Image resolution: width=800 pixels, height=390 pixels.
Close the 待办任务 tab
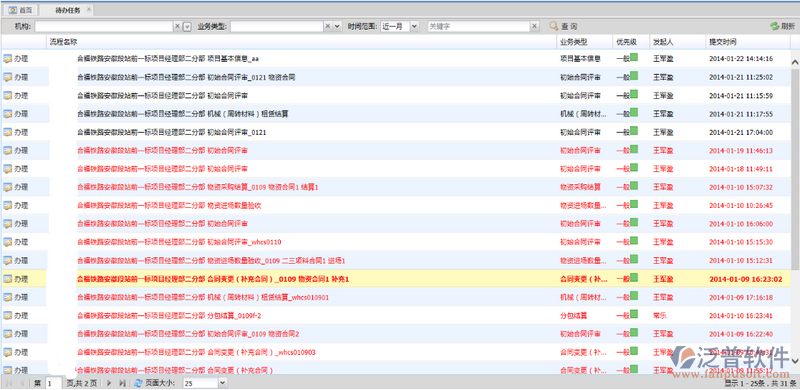[x=89, y=10]
